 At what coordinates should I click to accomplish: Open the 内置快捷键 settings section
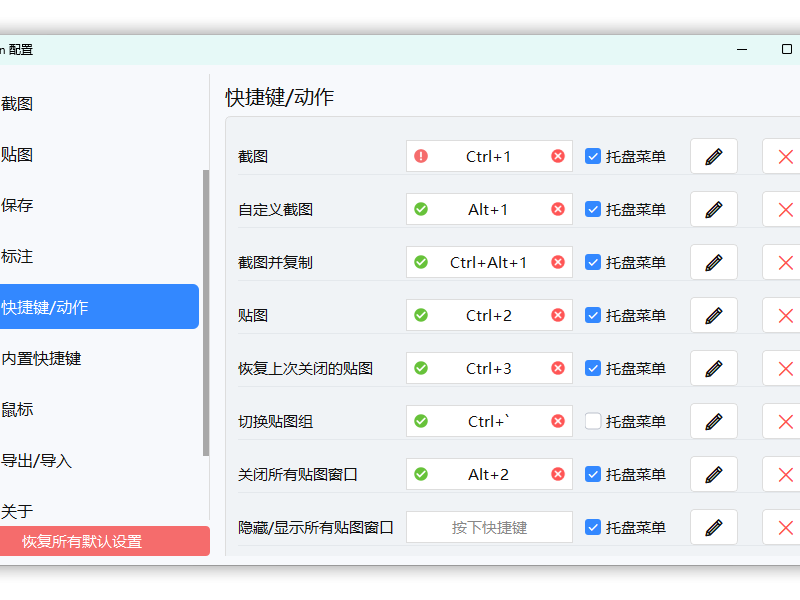click(x=99, y=358)
